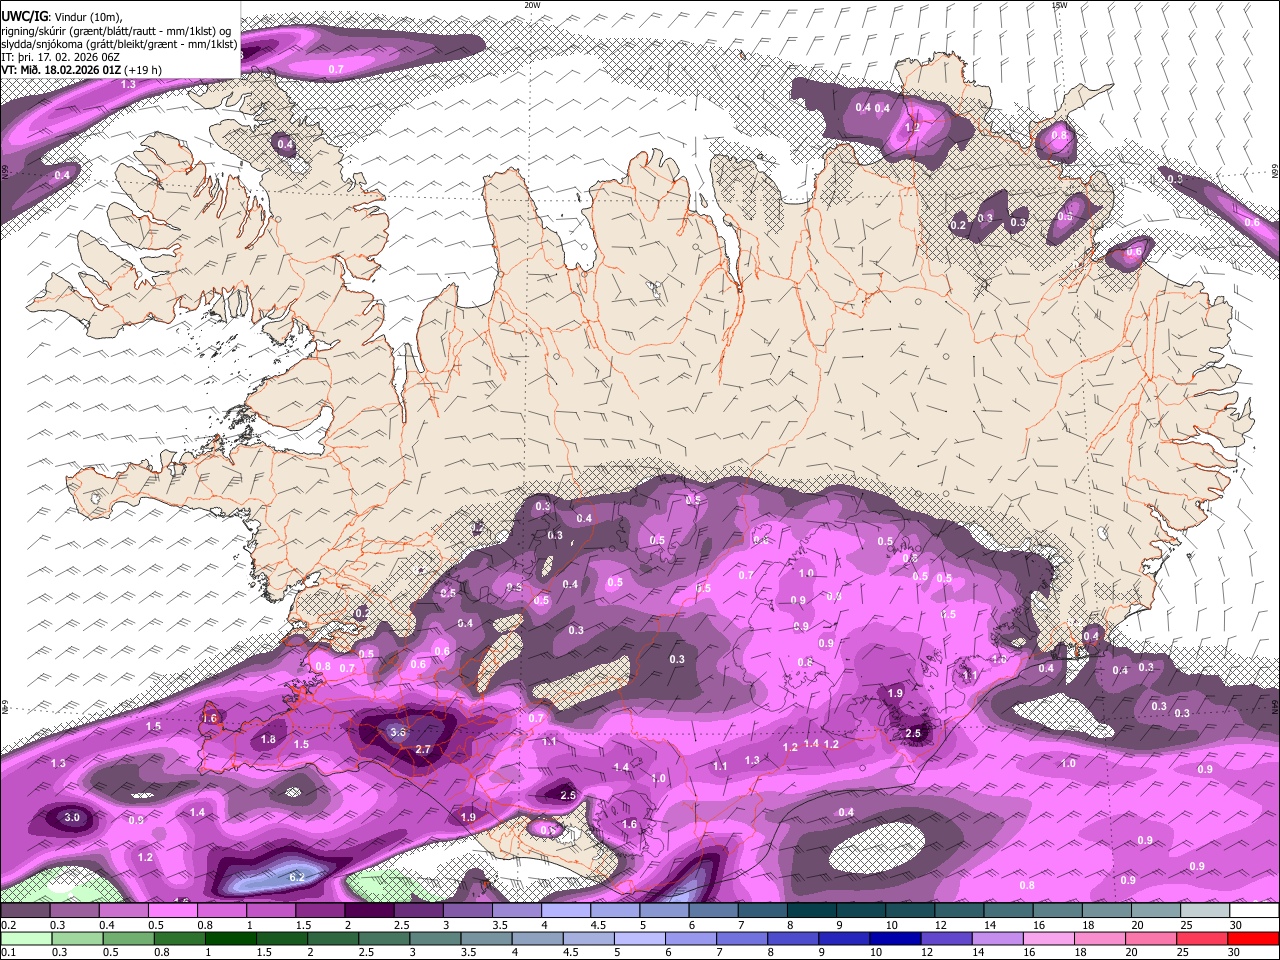Click the title text 'UWC/IG: Vindur (10m),'
1280x960 pixels.
click(x=61, y=17)
